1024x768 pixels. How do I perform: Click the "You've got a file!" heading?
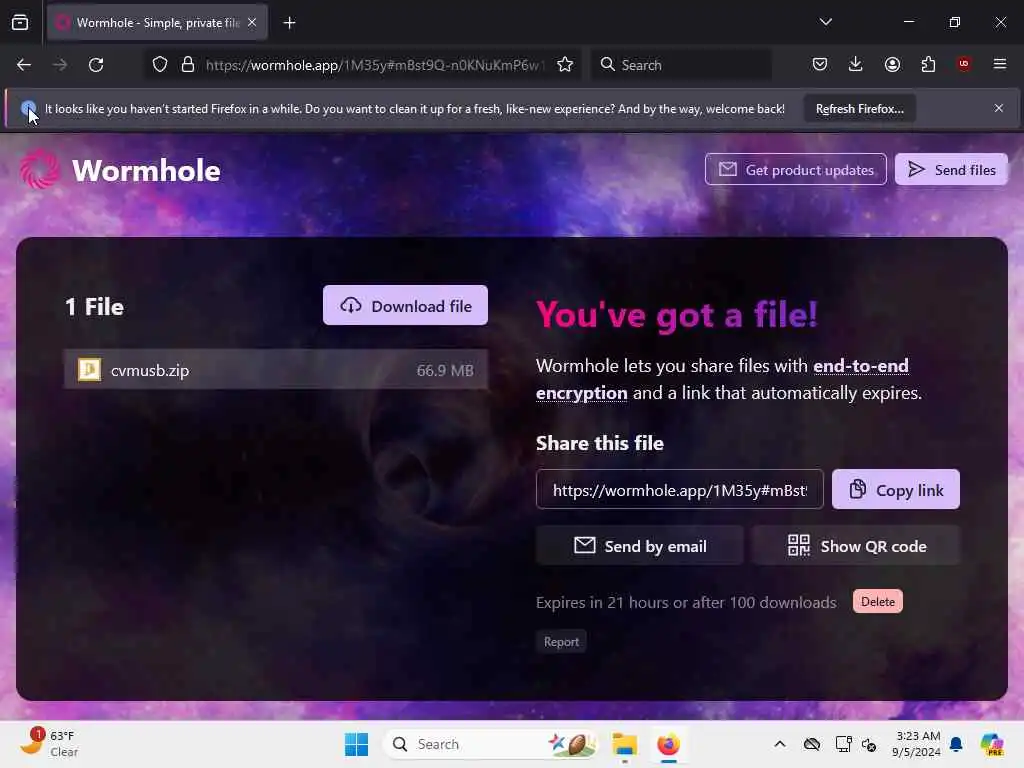677,315
